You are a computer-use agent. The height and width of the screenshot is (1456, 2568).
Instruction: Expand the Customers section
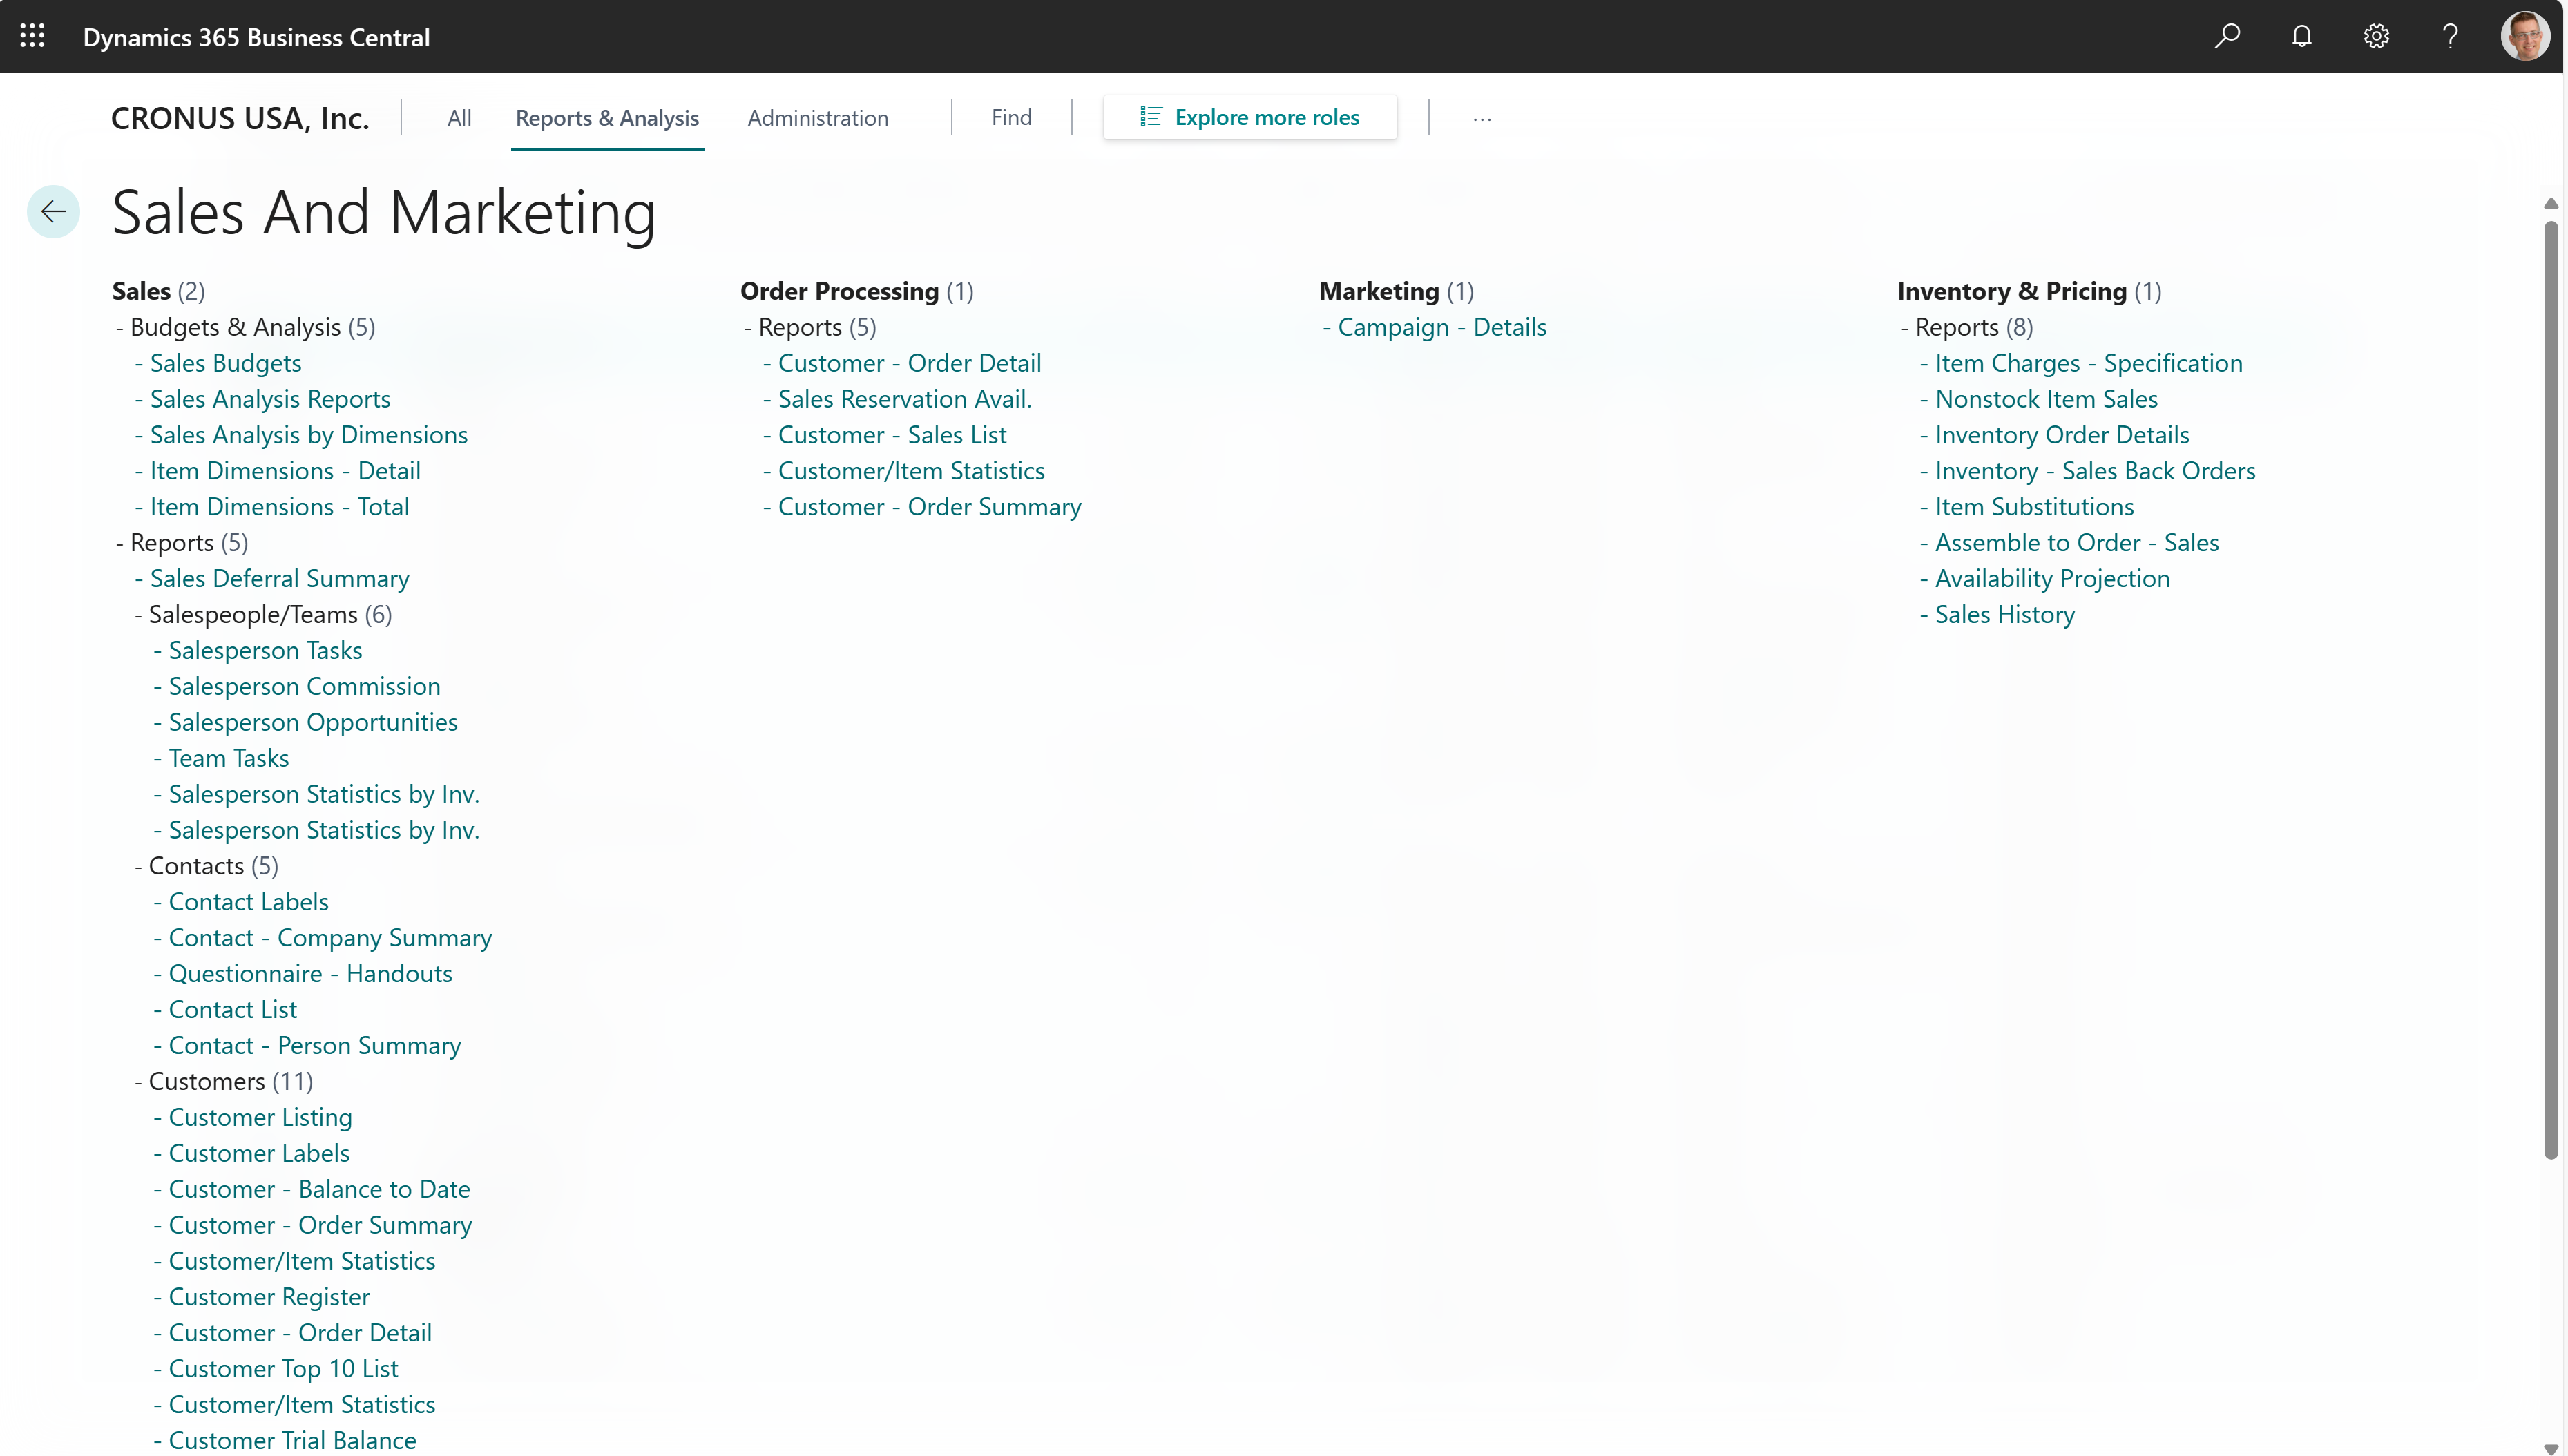click(207, 1080)
